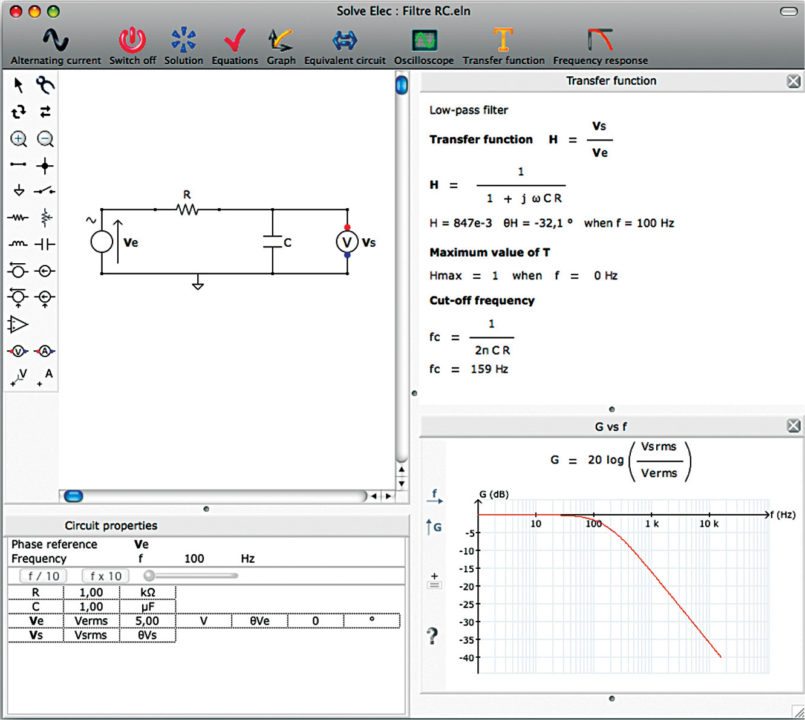Select the inductor coil tool
The width and height of the screenshot is (805, 720).
[19, 243]
